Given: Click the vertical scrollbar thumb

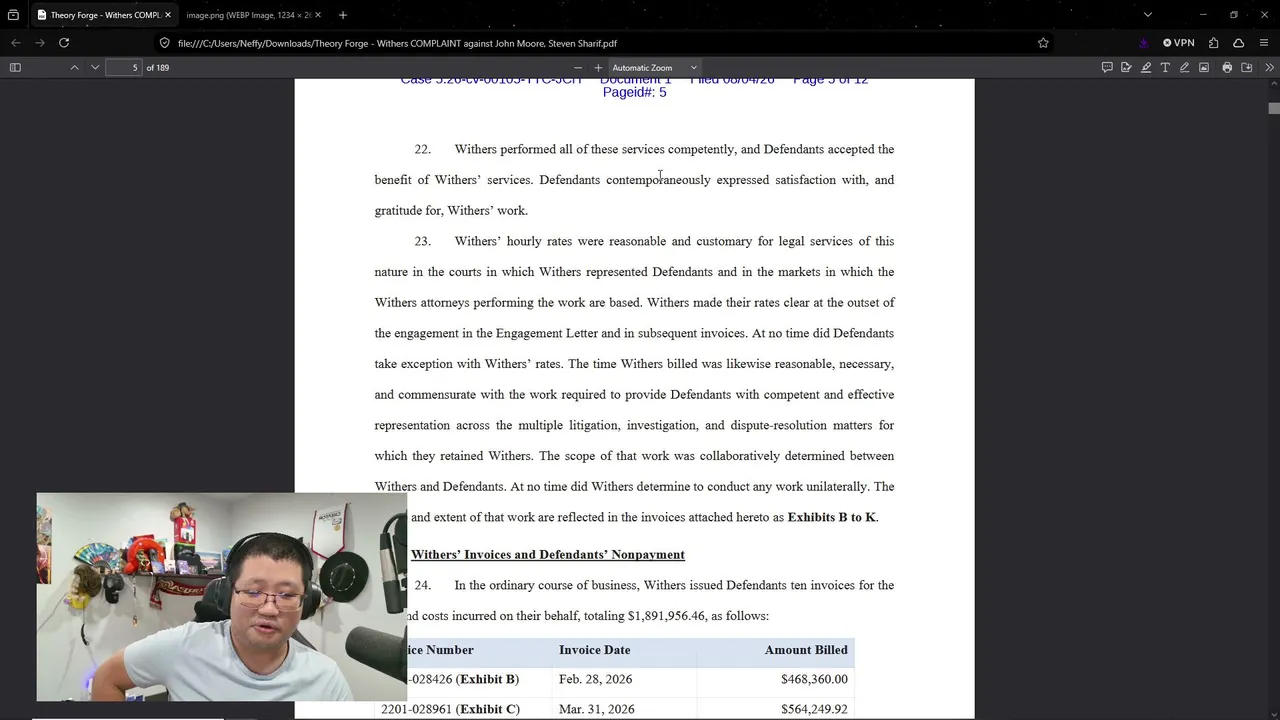Looking at the screenshot, I should (x=1273, y=108).
